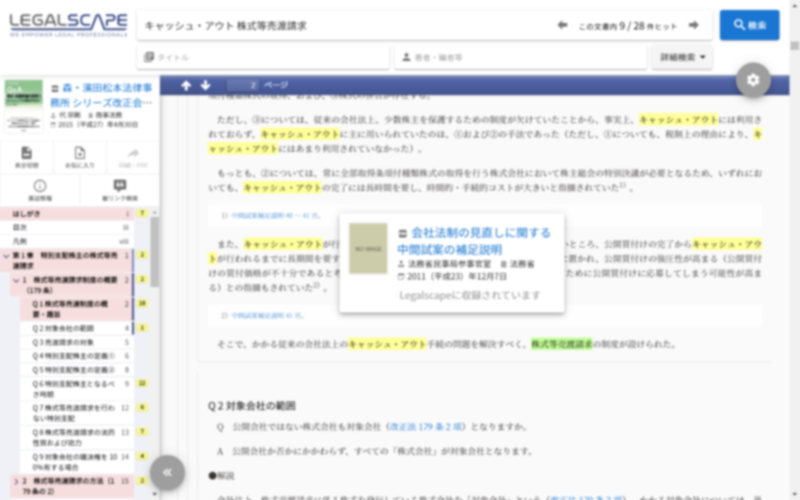The image size is (800, 500).
Task: Click the yellow hit badge beside Q6
Action: [x=142, y=383]
